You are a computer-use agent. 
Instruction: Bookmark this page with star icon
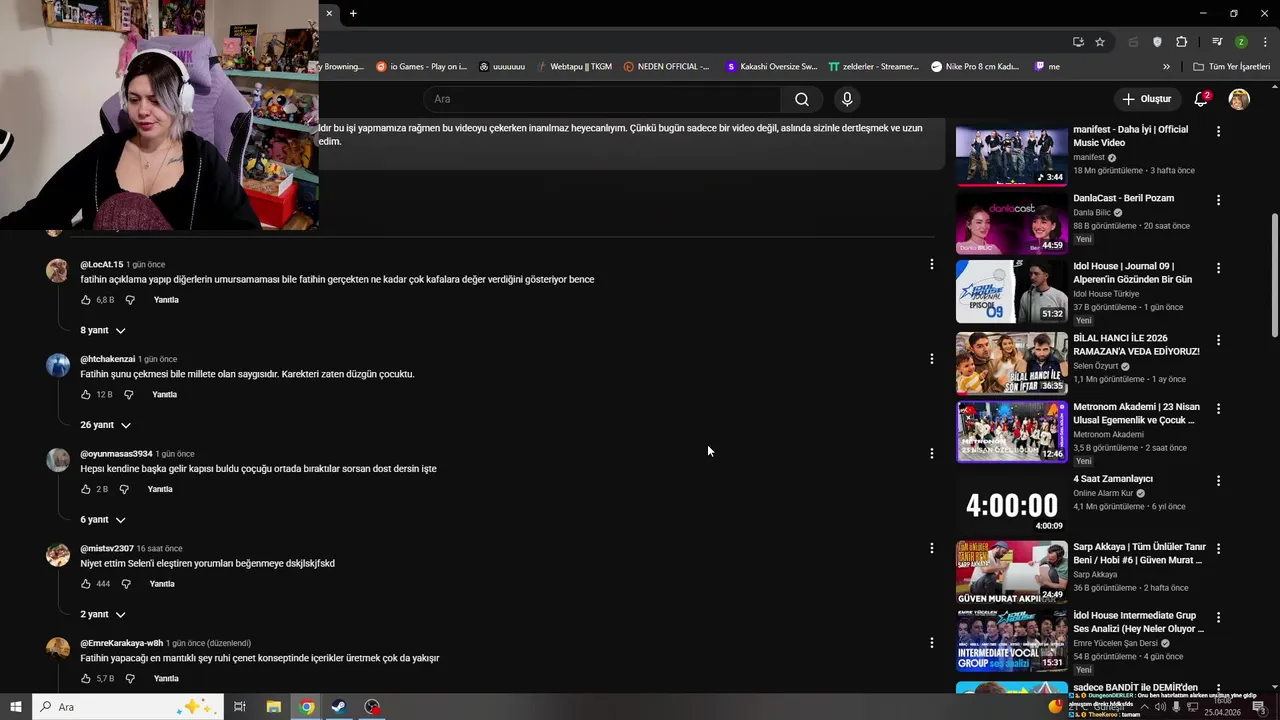point(1100,42)
